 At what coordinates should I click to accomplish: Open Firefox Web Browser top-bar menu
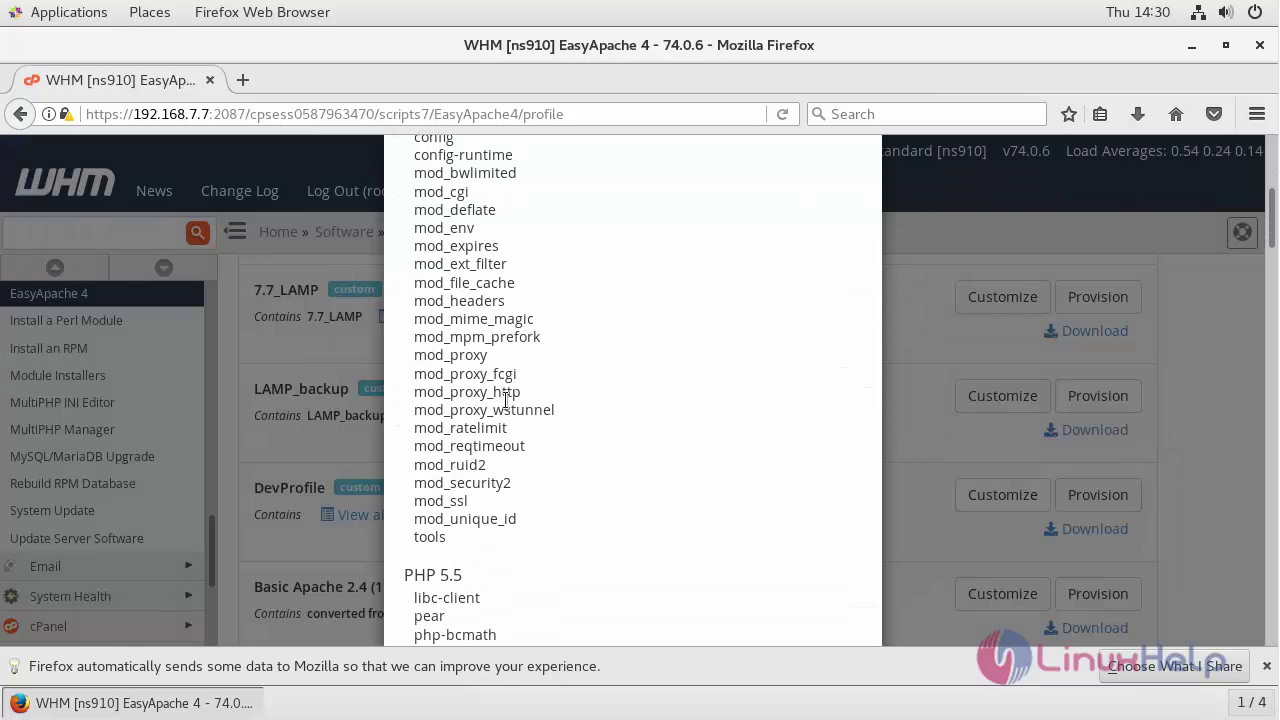click(262, 12)
